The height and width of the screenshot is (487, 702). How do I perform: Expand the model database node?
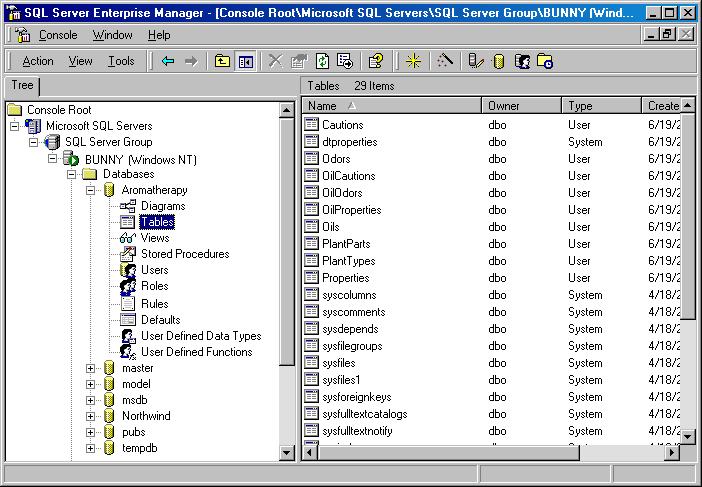(x=90, y=384)
